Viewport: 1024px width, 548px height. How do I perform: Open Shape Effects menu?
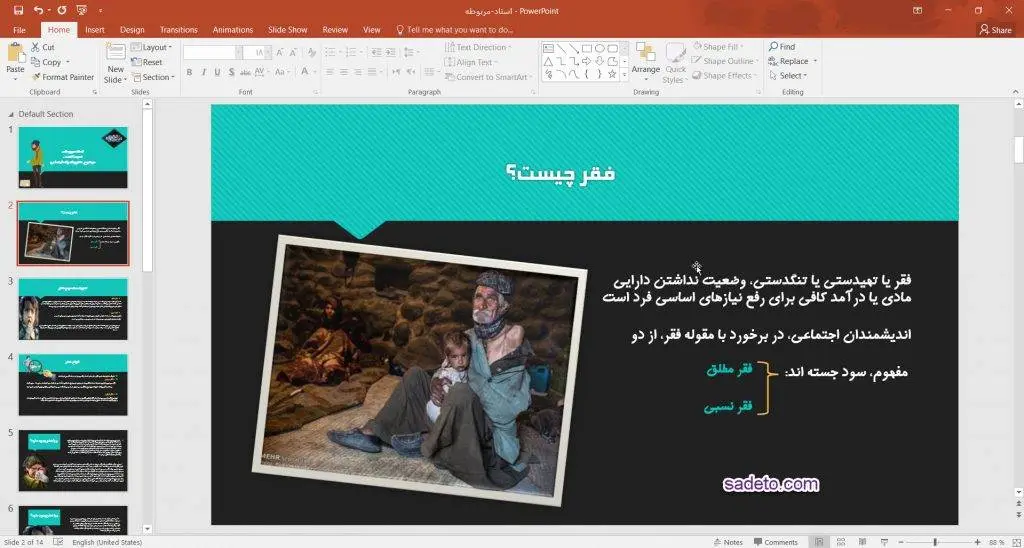click(x=724, y=76)
